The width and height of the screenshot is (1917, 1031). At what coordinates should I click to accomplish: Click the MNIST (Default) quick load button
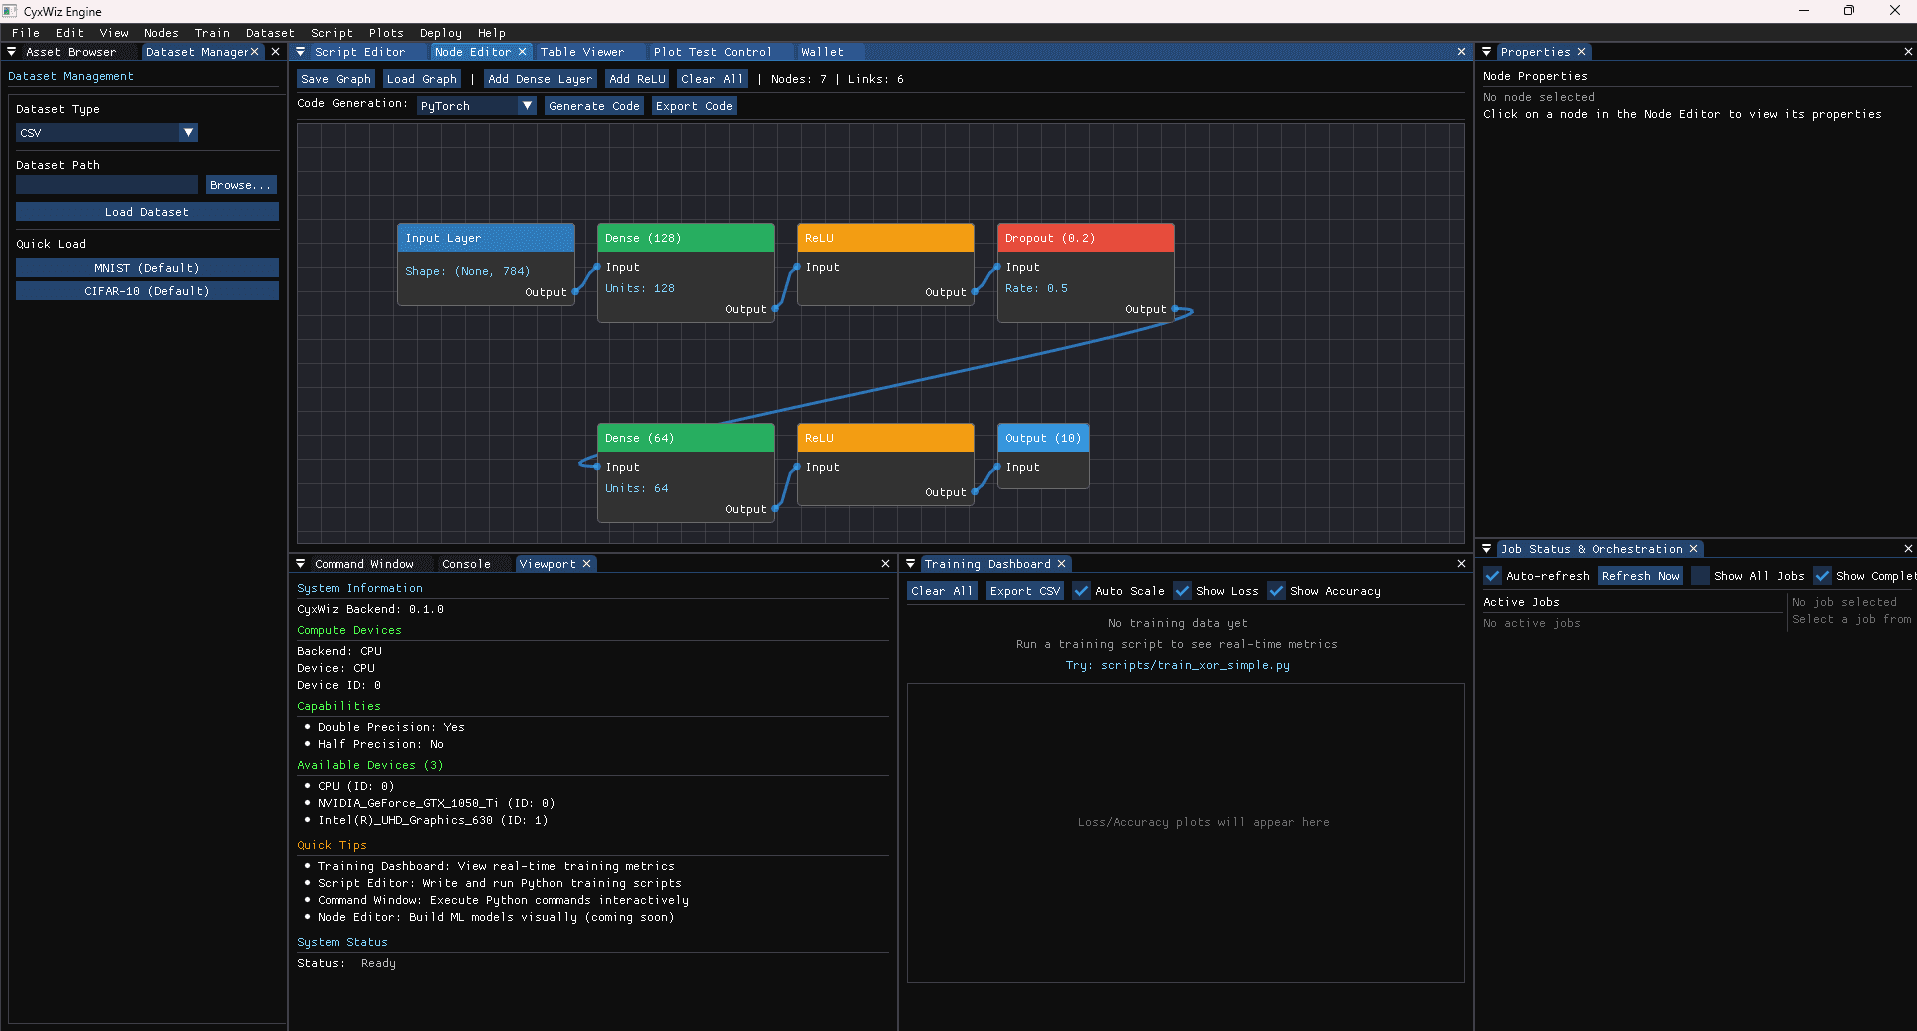[147, 267]
